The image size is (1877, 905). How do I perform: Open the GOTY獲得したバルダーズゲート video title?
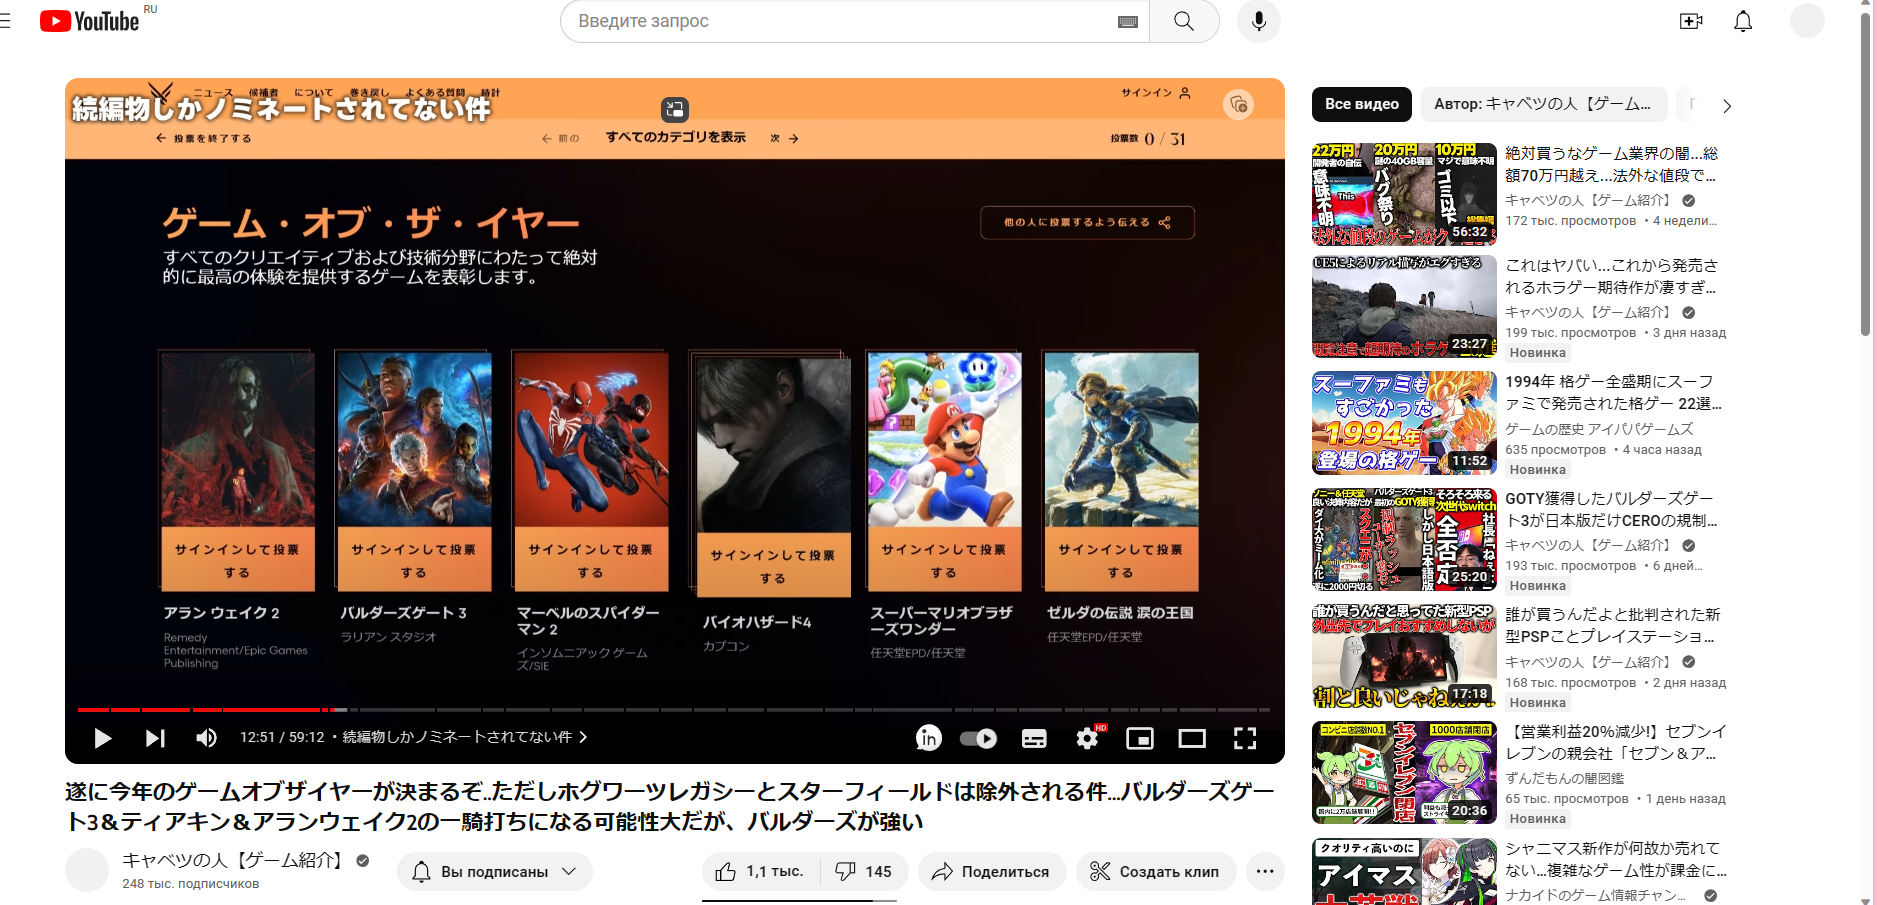(x=1612, y=510)
